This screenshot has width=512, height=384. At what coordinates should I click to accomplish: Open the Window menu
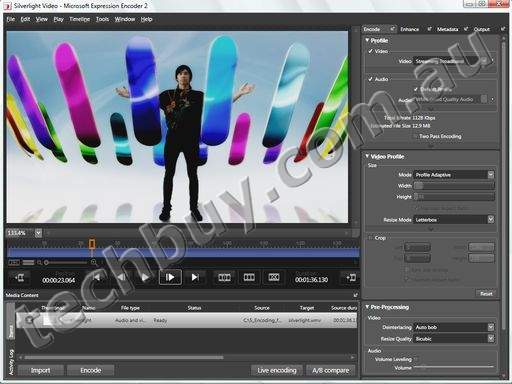coord(125,19)
